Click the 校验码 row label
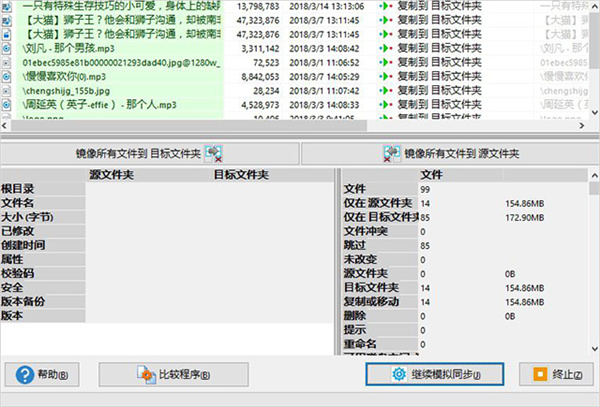The width and height of the screenshot is (600, 407). (18, 274)
